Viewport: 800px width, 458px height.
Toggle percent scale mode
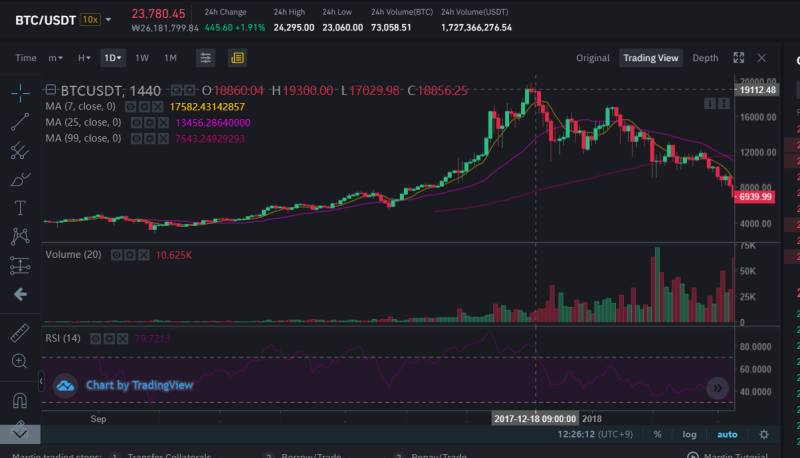(x=658, y=435)
